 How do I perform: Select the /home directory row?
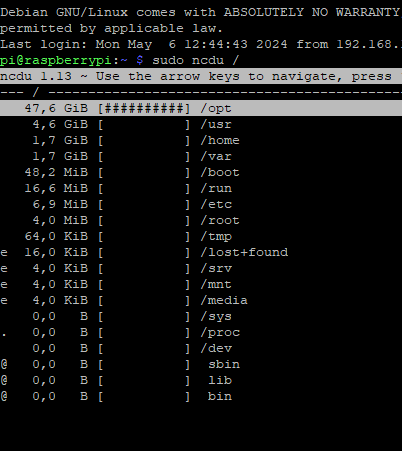(201, 140)
